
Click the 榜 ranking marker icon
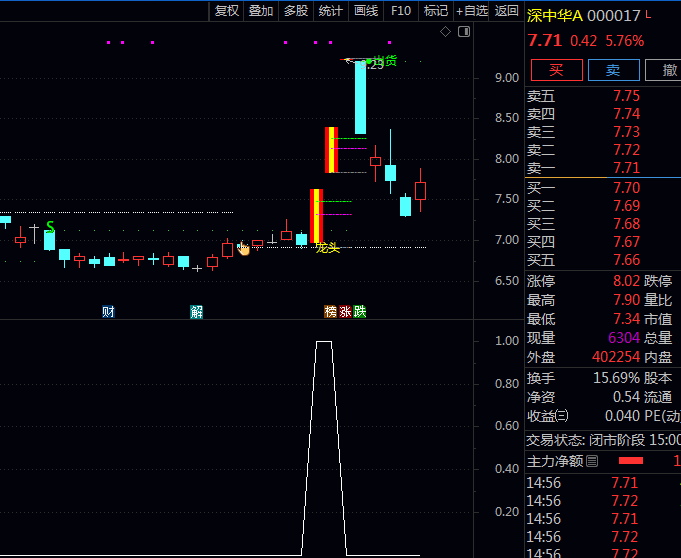pyautogui.click(x=331, y=312)
